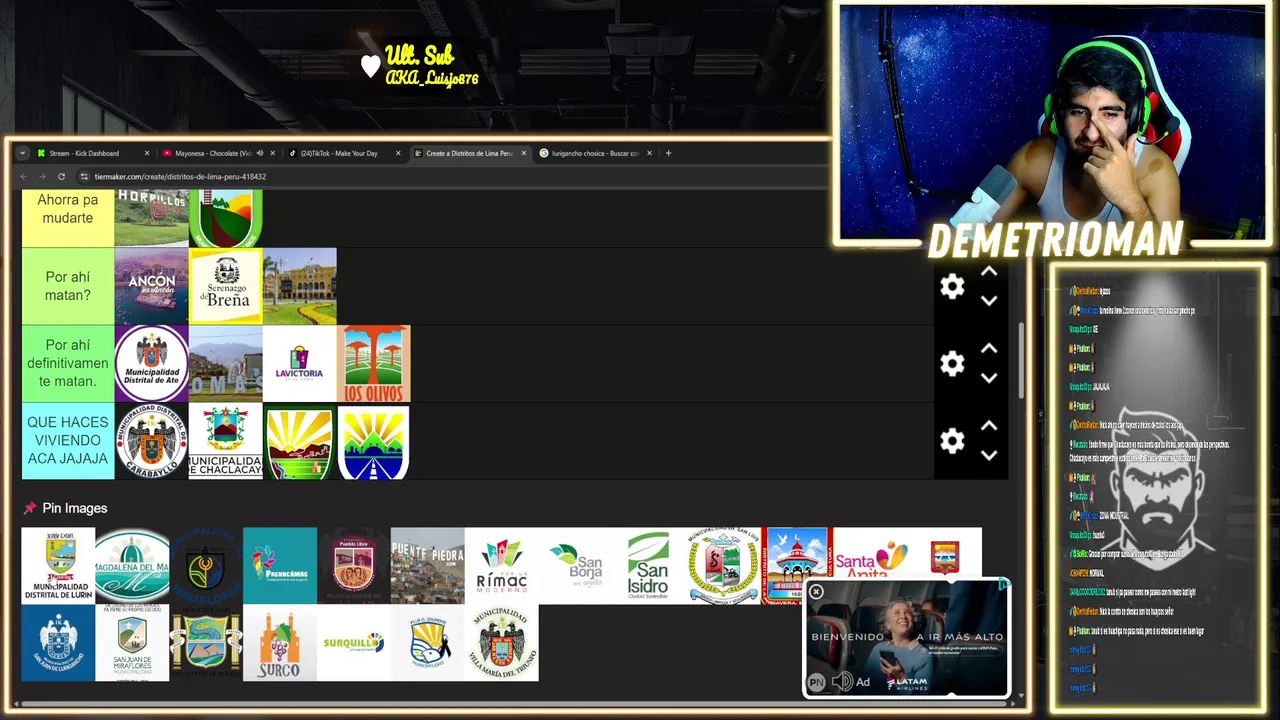The height and width of the screenshot is (720, 1280).
Task: Switch to Stream - Kick Dashboard tab
Action: 92,153
